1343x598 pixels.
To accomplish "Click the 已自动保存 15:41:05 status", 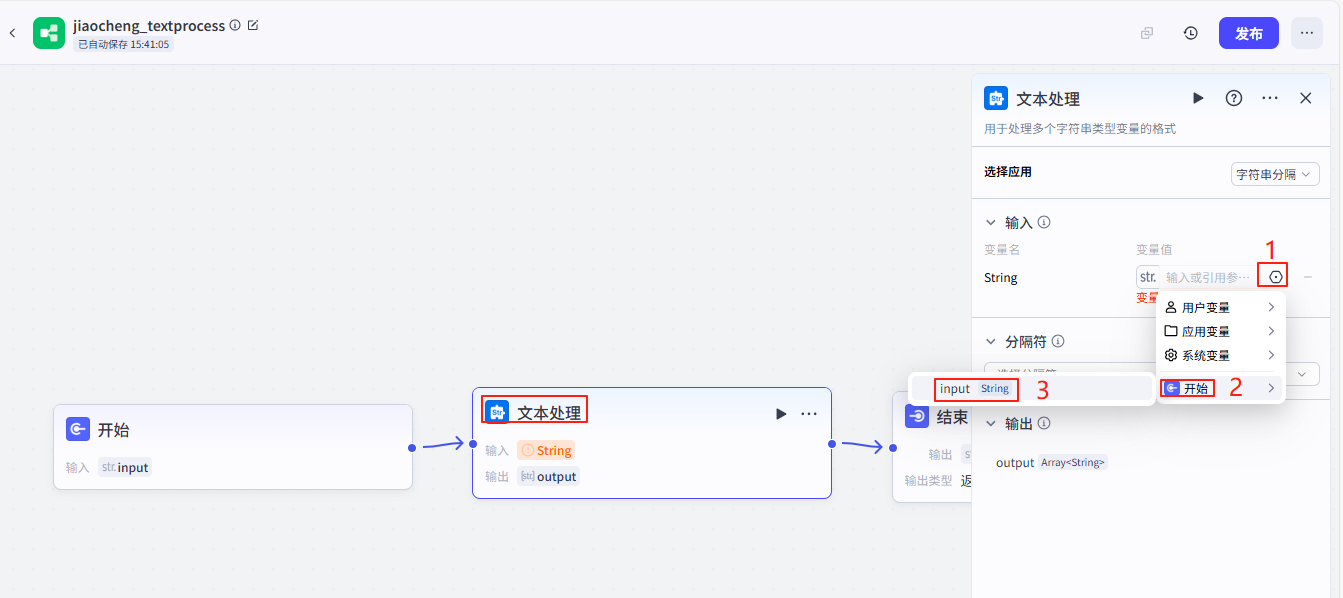I will click(123, 44).
